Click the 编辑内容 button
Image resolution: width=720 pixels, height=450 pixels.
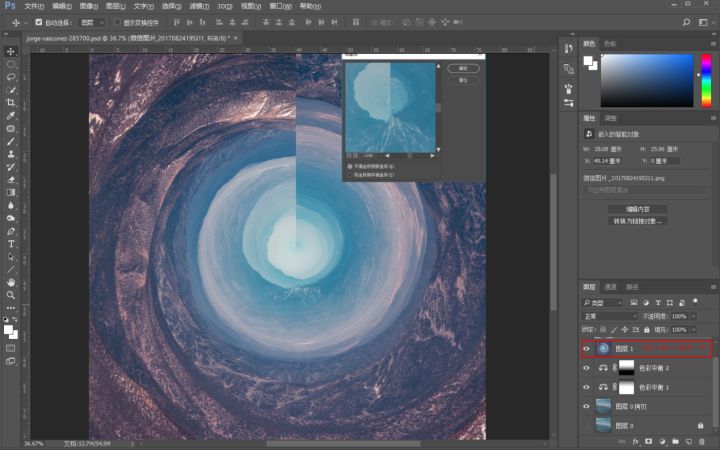point(636,208)
